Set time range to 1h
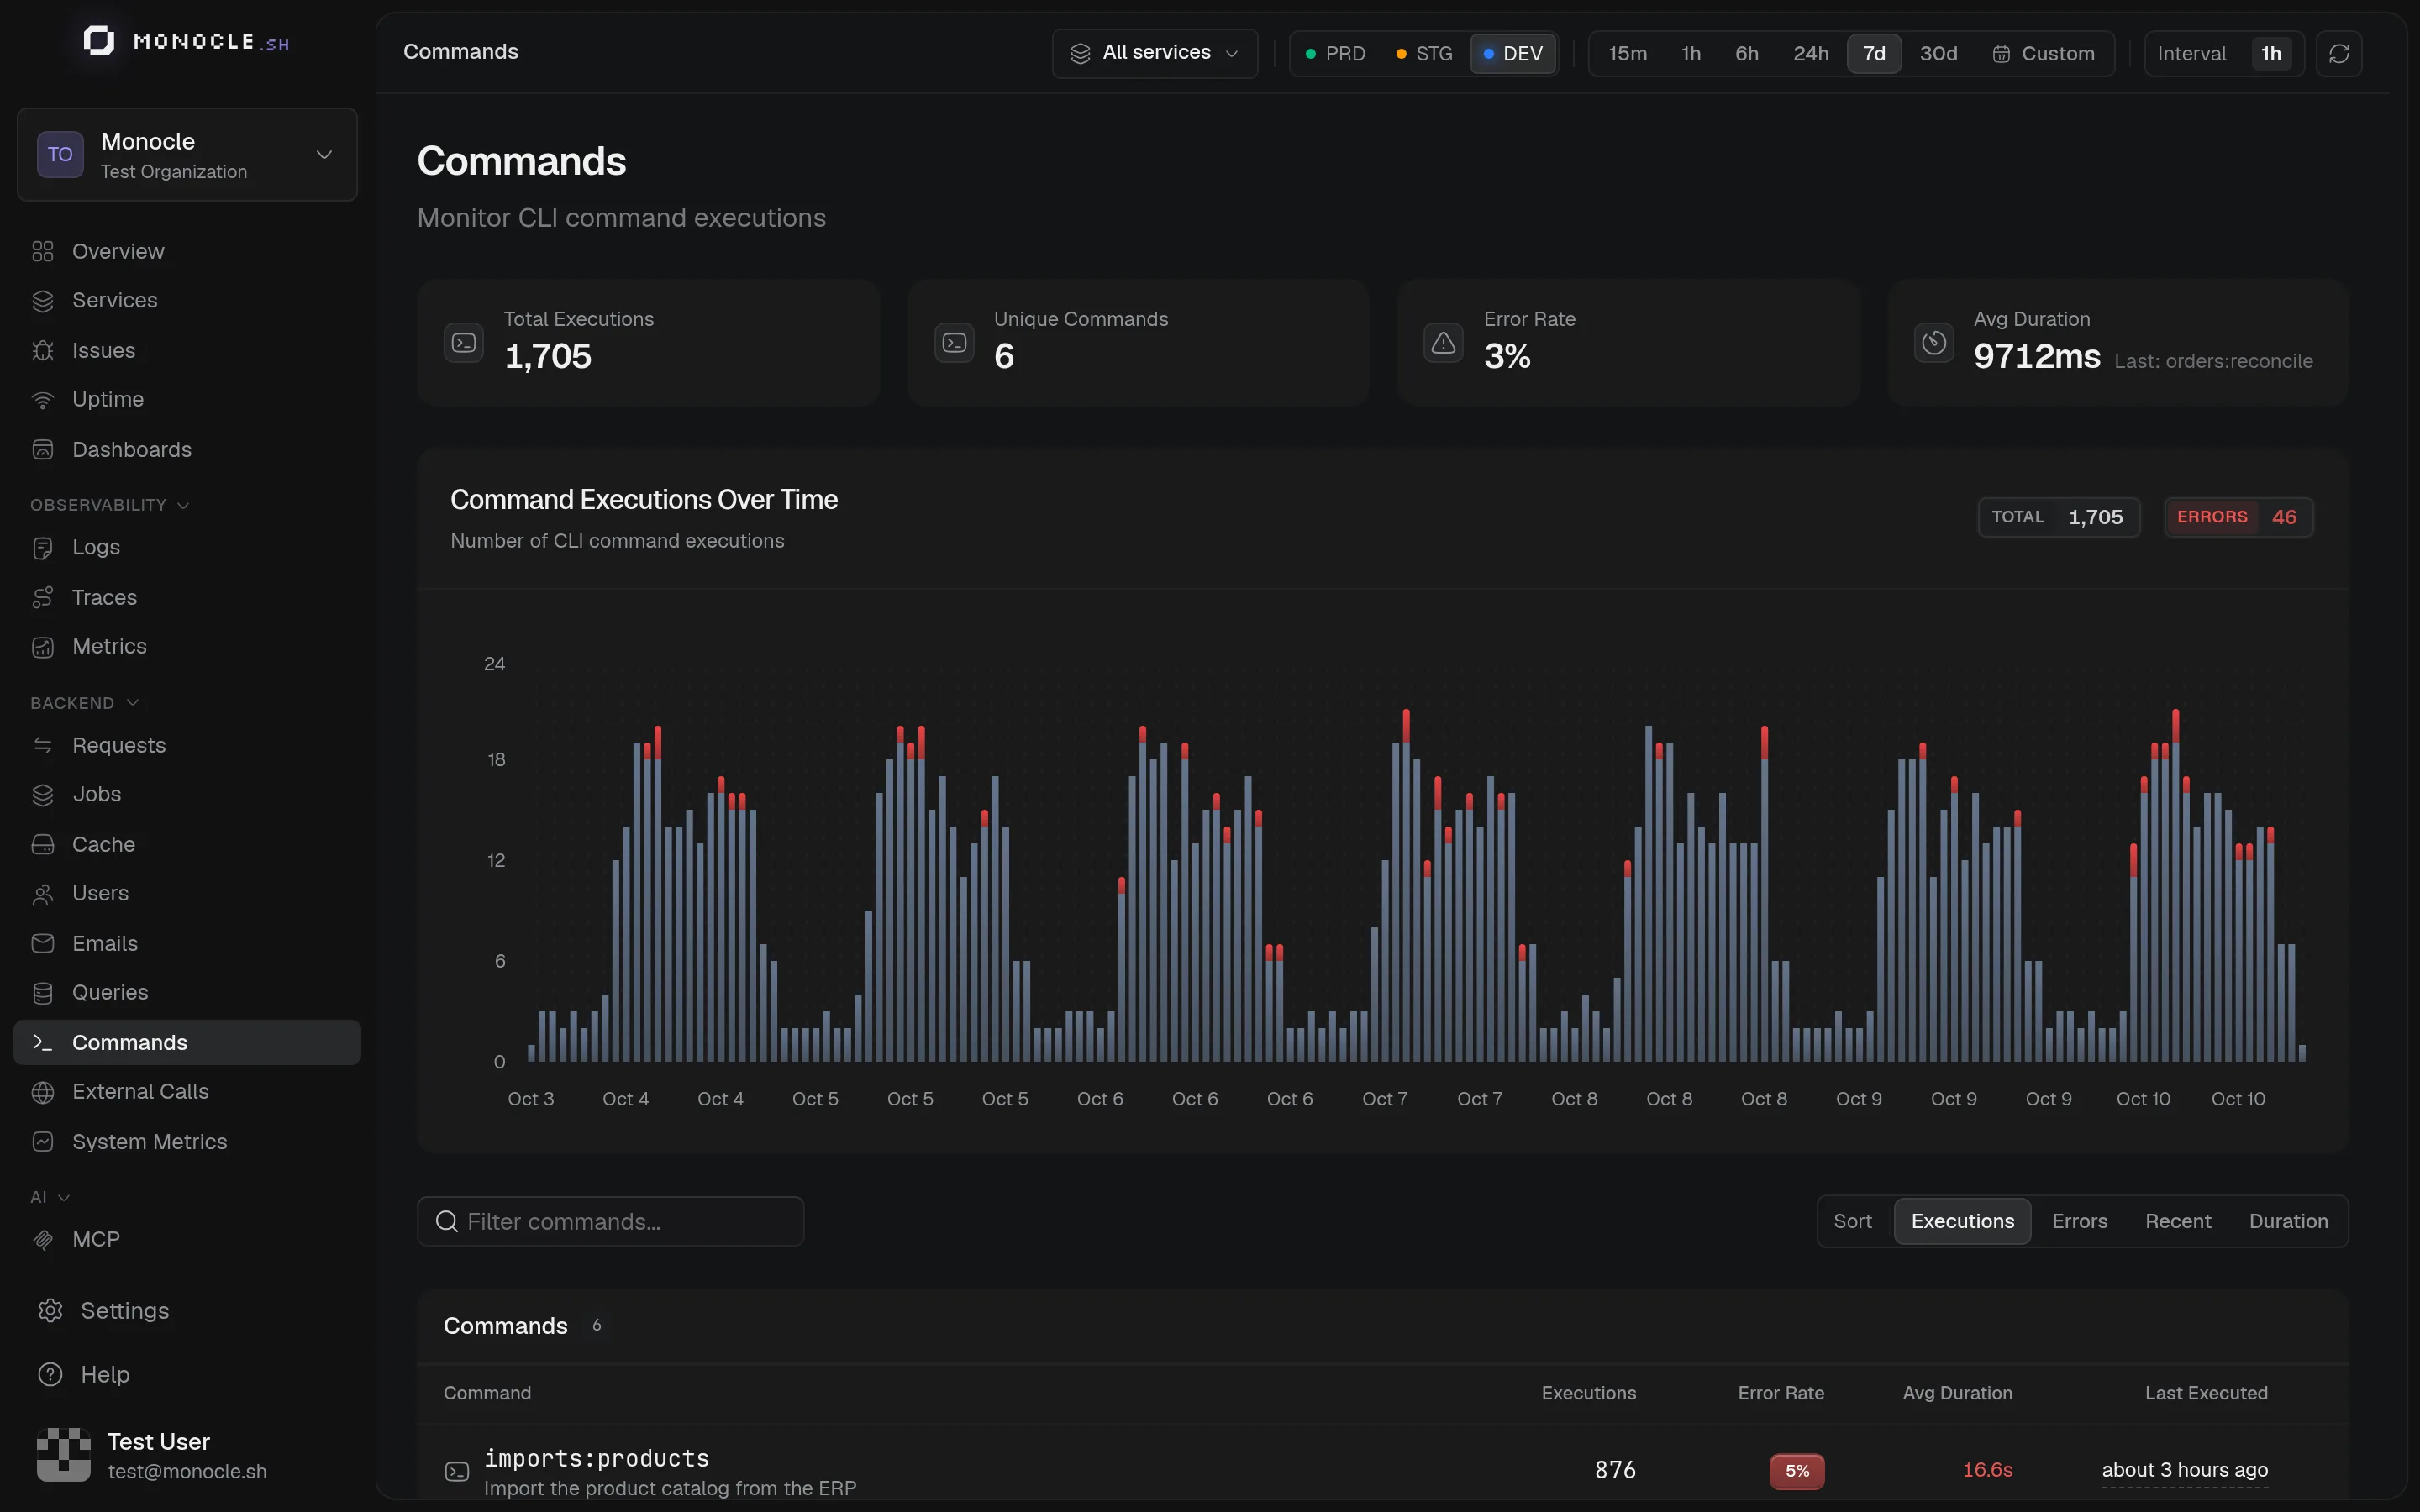 tap(1690, 53)
